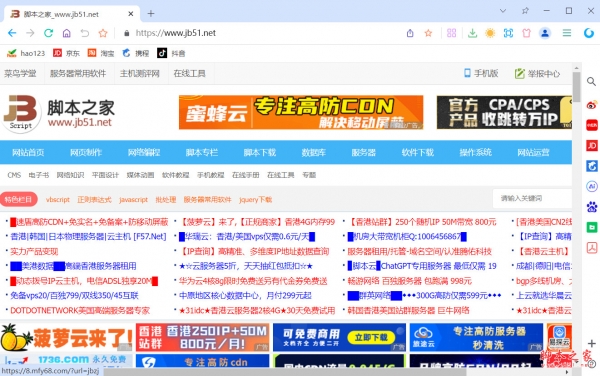The width and height of the screenshot is (600, 376).
Task: Close the 脚本之家 browser tab
Action: (x=130, y=14)
